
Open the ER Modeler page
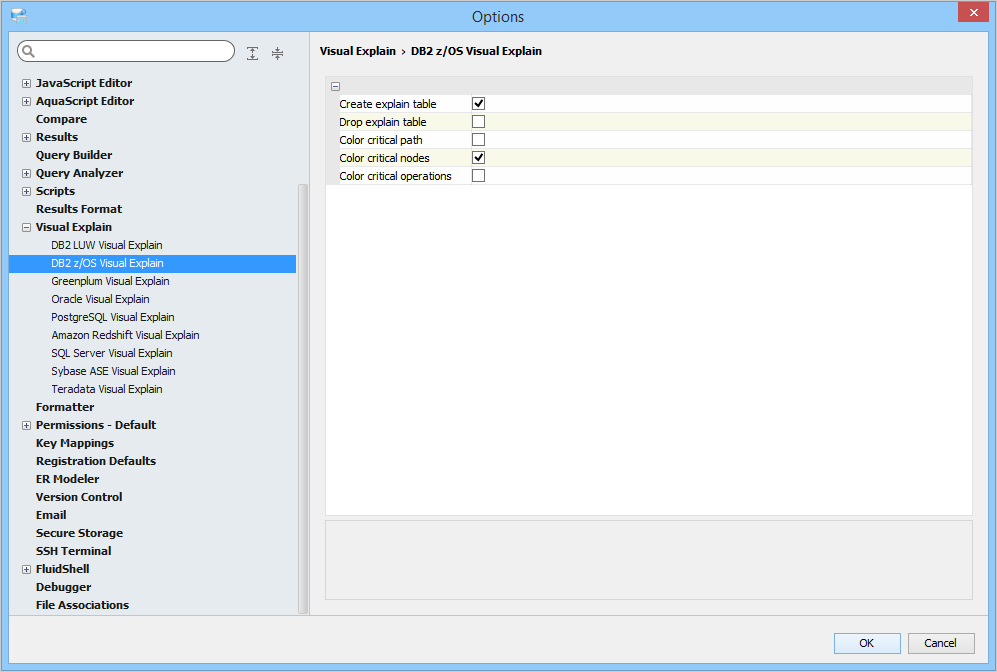tap(67, 479)
